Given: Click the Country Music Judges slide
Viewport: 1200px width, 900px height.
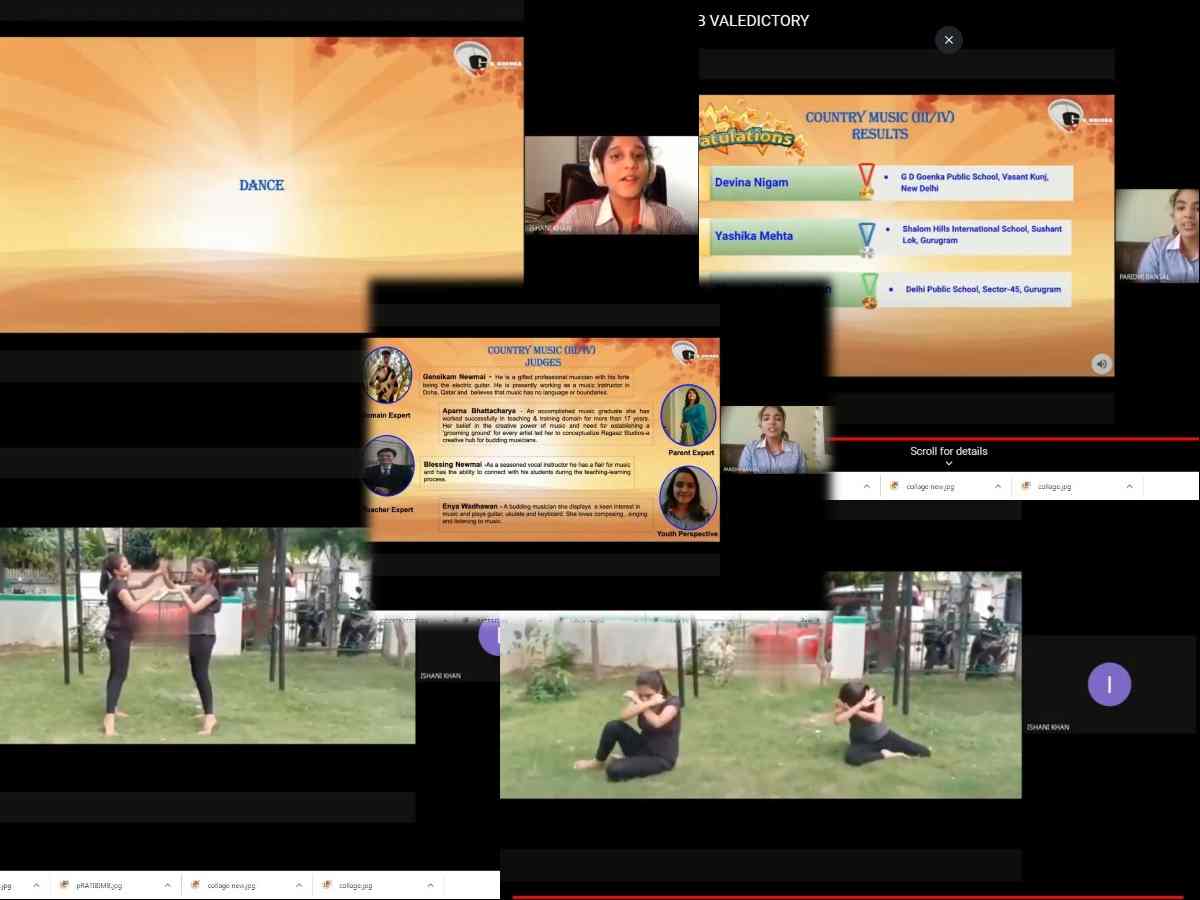Looking at the screenshot, I should click(540, 440).
